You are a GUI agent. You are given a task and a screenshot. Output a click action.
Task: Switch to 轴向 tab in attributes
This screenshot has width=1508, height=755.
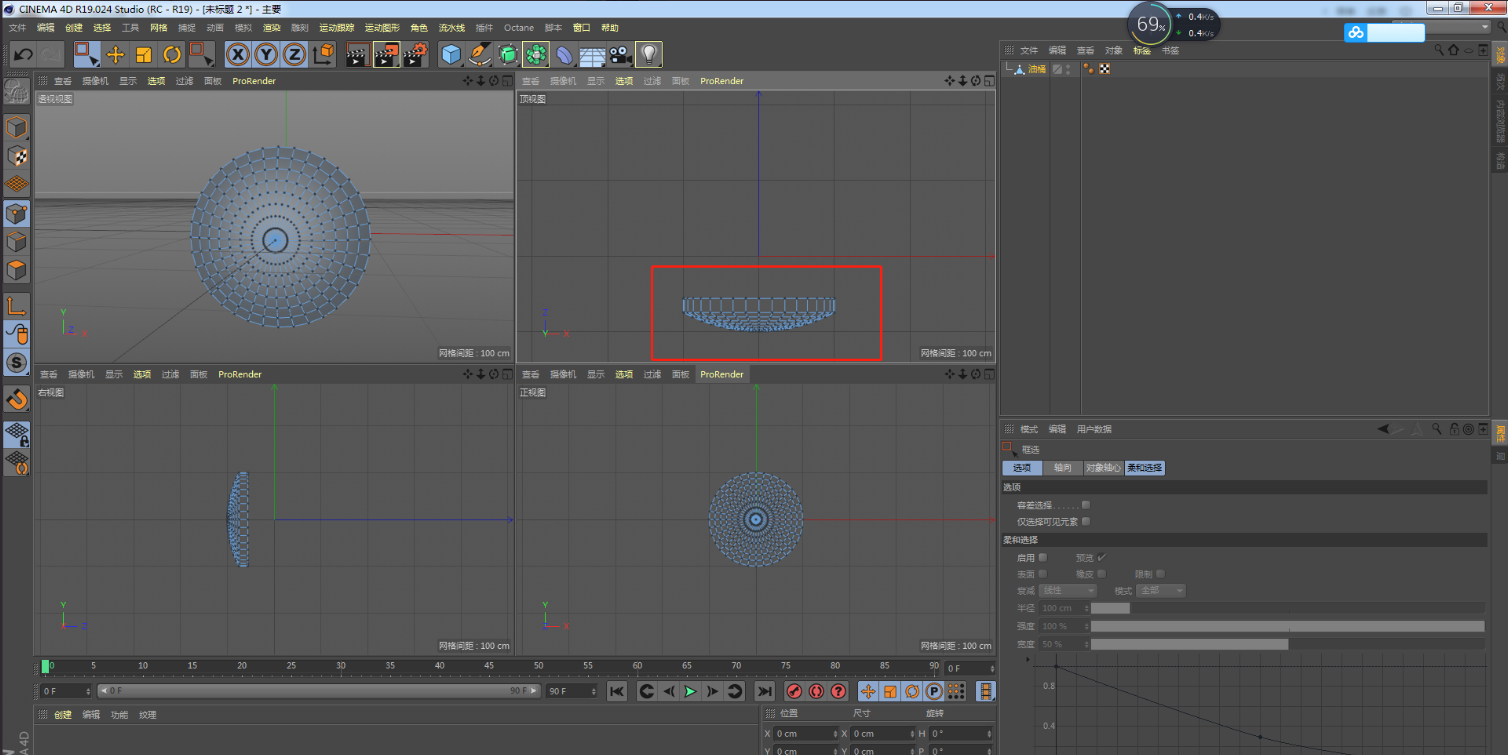point(1063,468)
